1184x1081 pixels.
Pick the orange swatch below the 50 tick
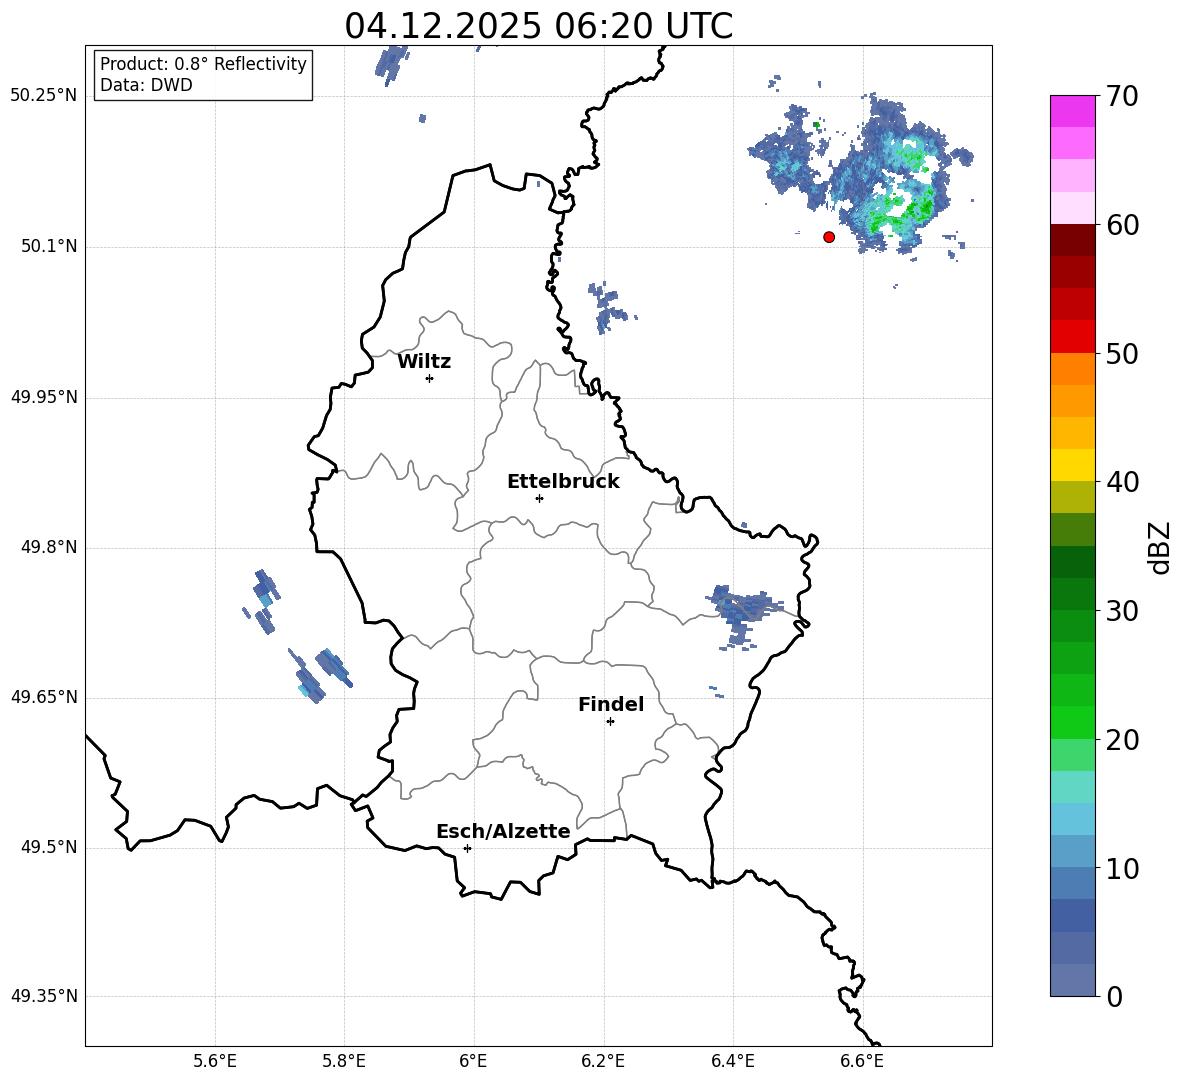pos(1072,369)
